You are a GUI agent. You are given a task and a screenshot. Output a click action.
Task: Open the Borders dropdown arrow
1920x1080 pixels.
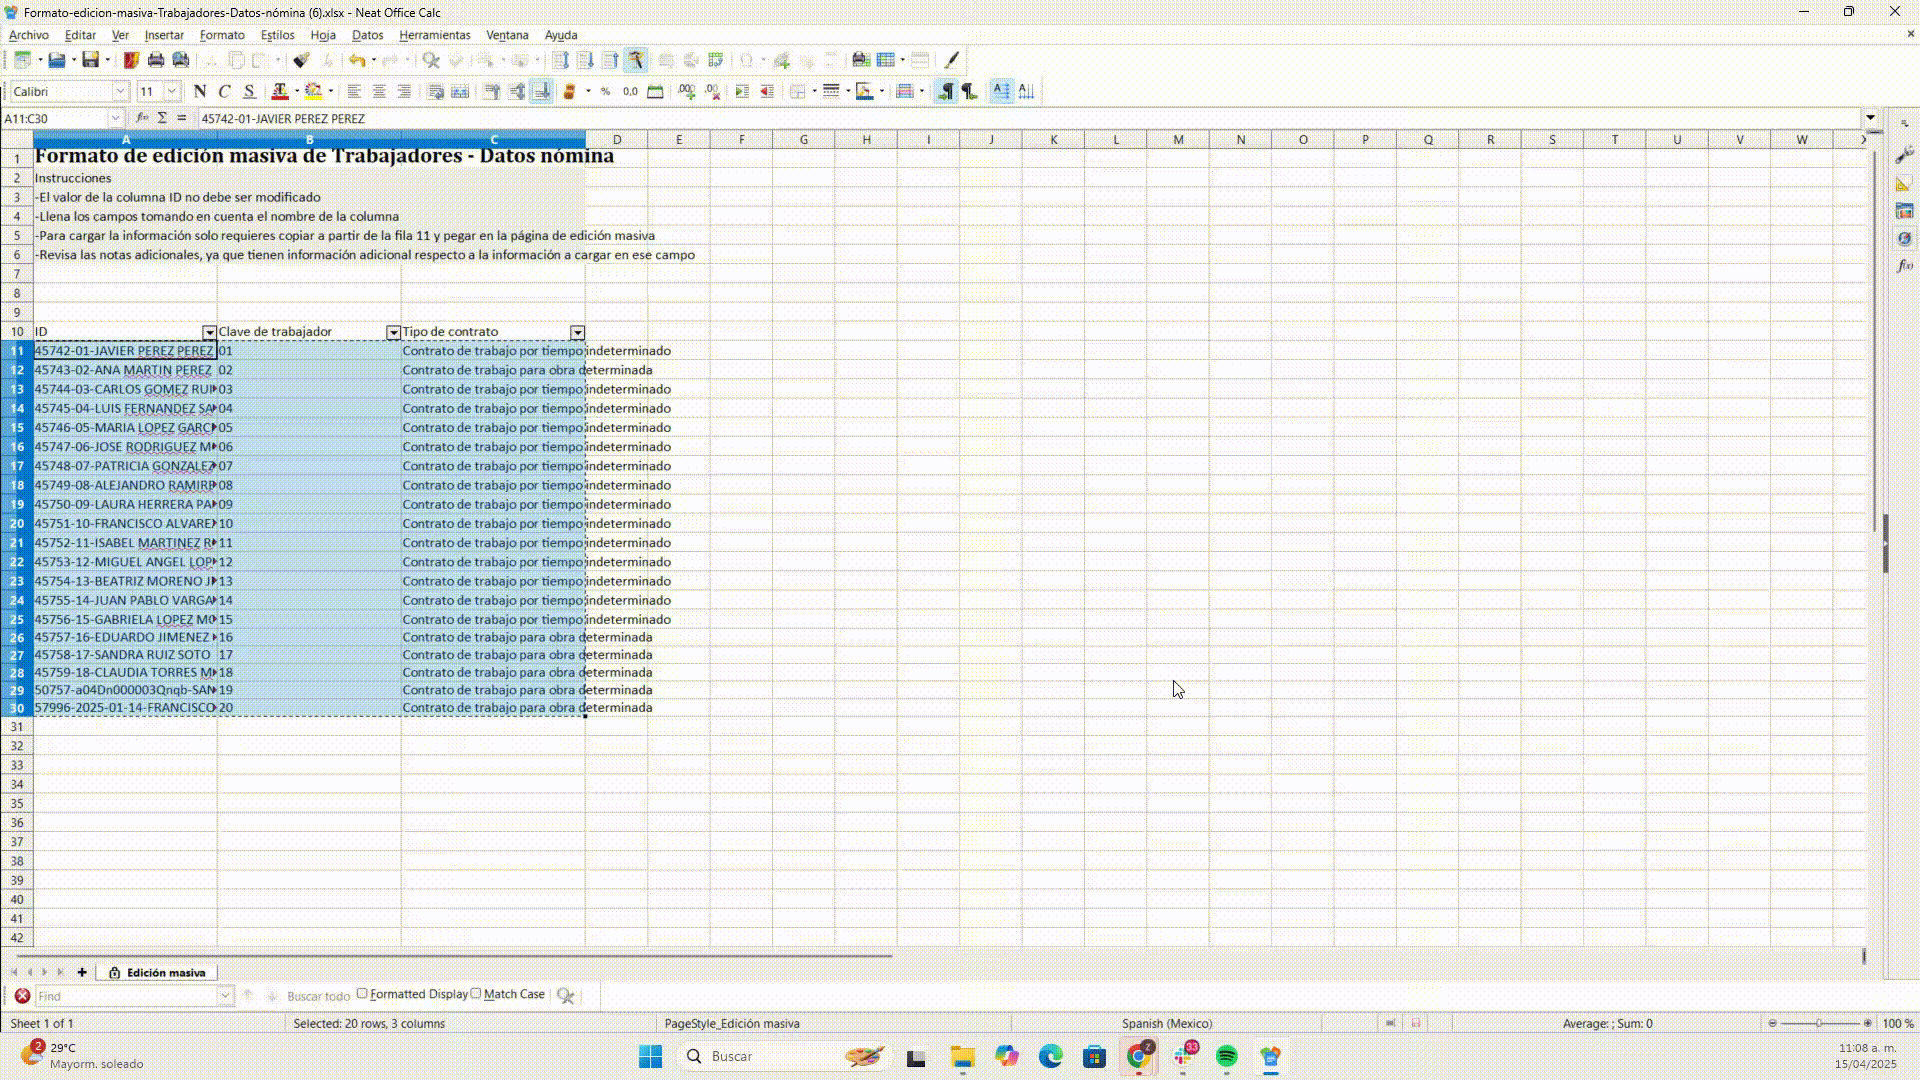[x=814, y=91]
